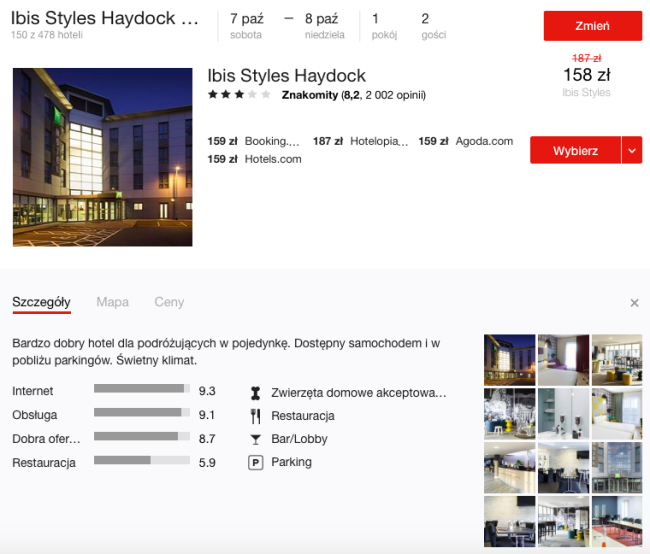
Task: Open the black-and-white mural lobby thumbnail
Action: tap(509, 414)
